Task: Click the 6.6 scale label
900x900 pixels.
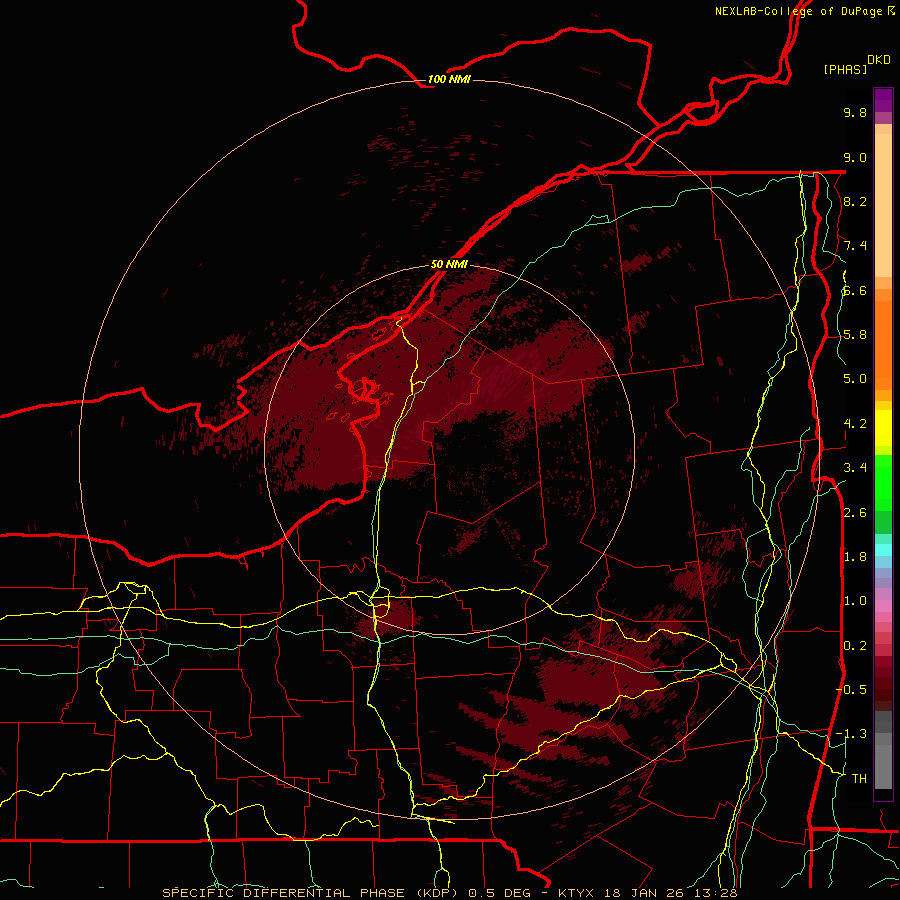Action: 855,290
